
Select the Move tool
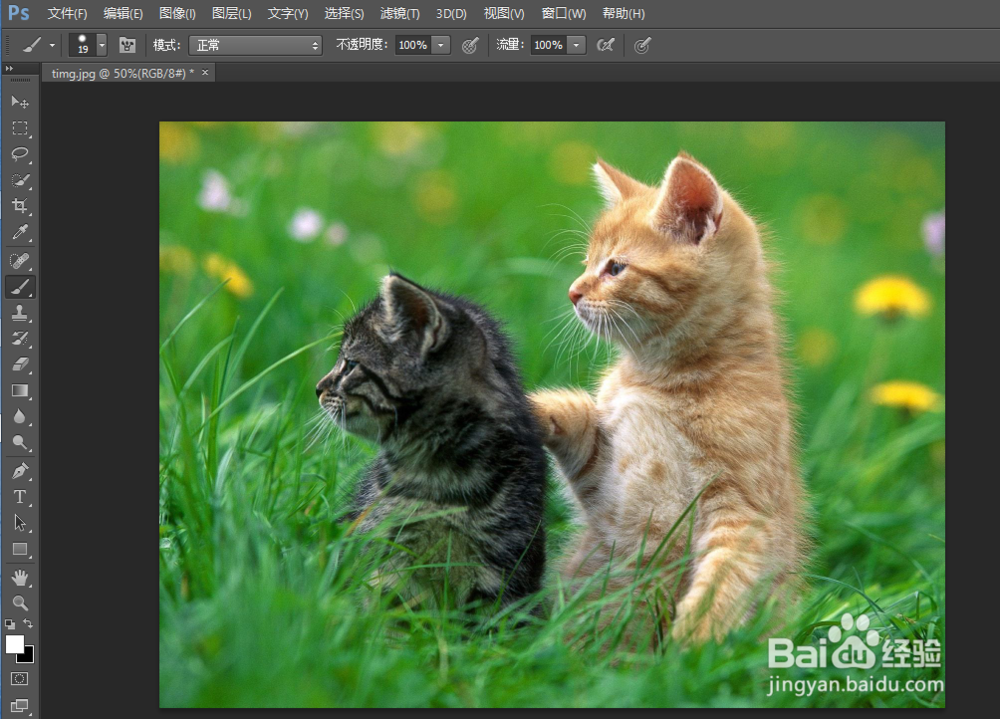click(x=20, y=102)
